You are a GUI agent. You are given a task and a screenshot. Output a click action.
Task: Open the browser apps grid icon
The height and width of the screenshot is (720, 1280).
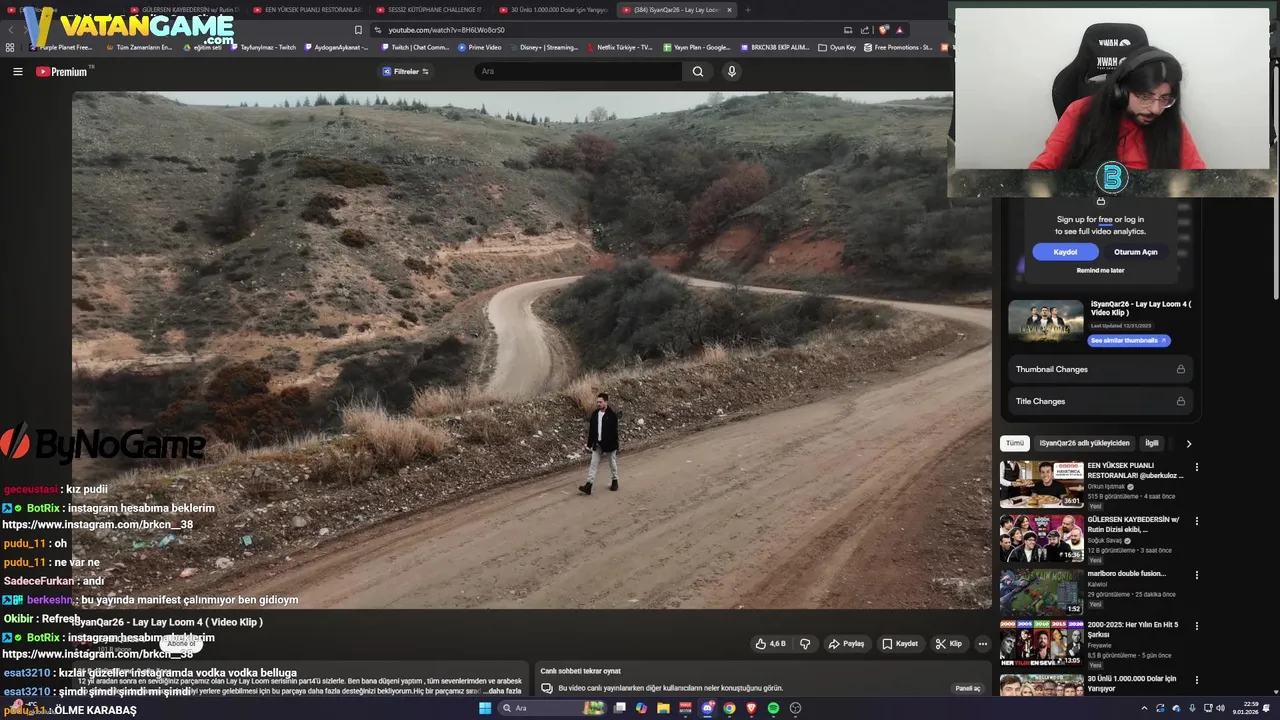coord(10,47)
